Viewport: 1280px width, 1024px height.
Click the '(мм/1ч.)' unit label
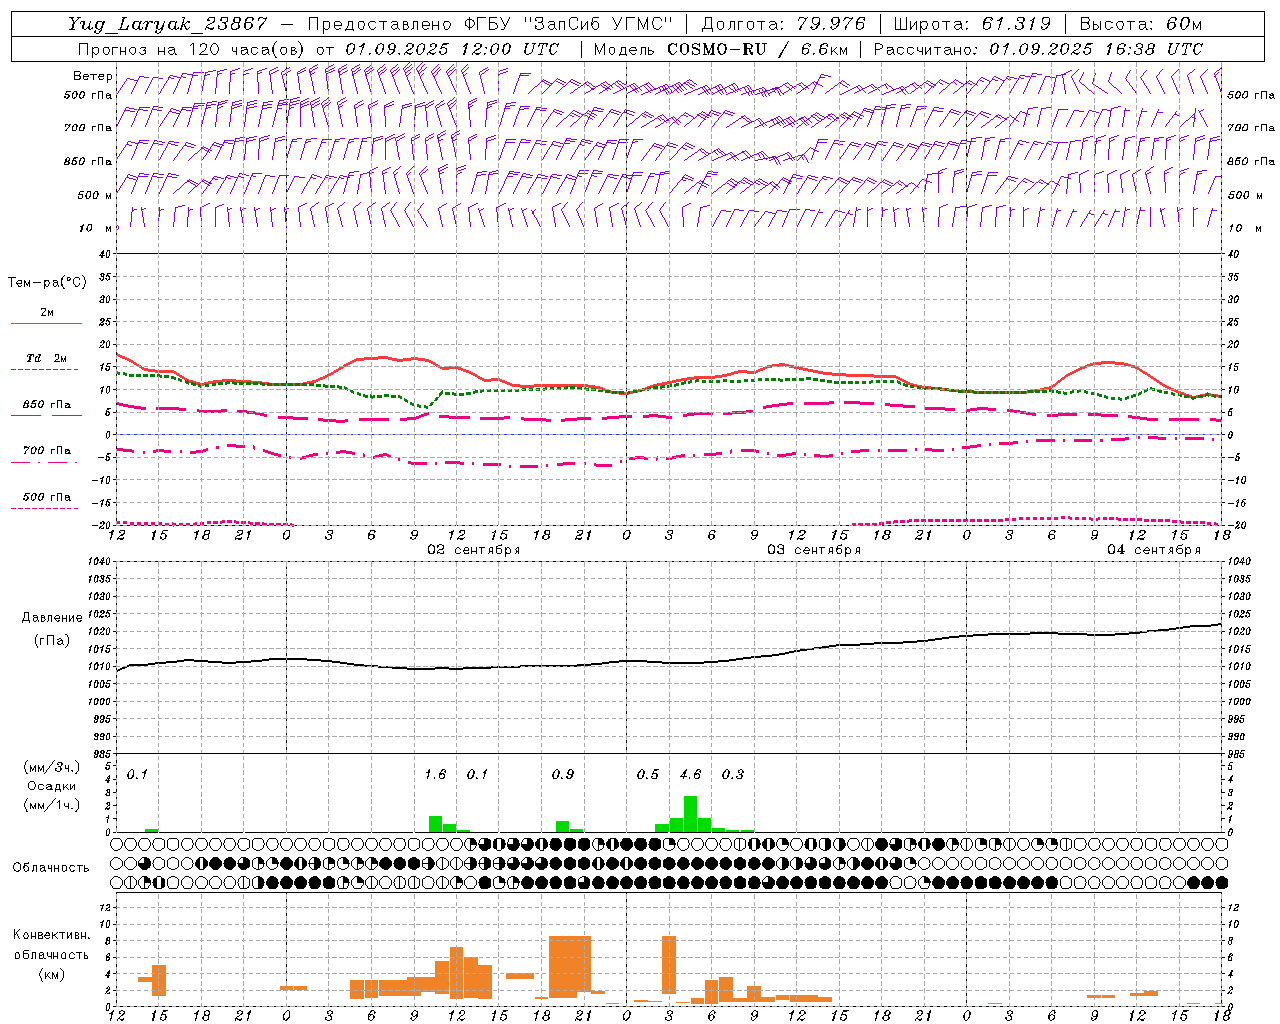pos(52,804)
